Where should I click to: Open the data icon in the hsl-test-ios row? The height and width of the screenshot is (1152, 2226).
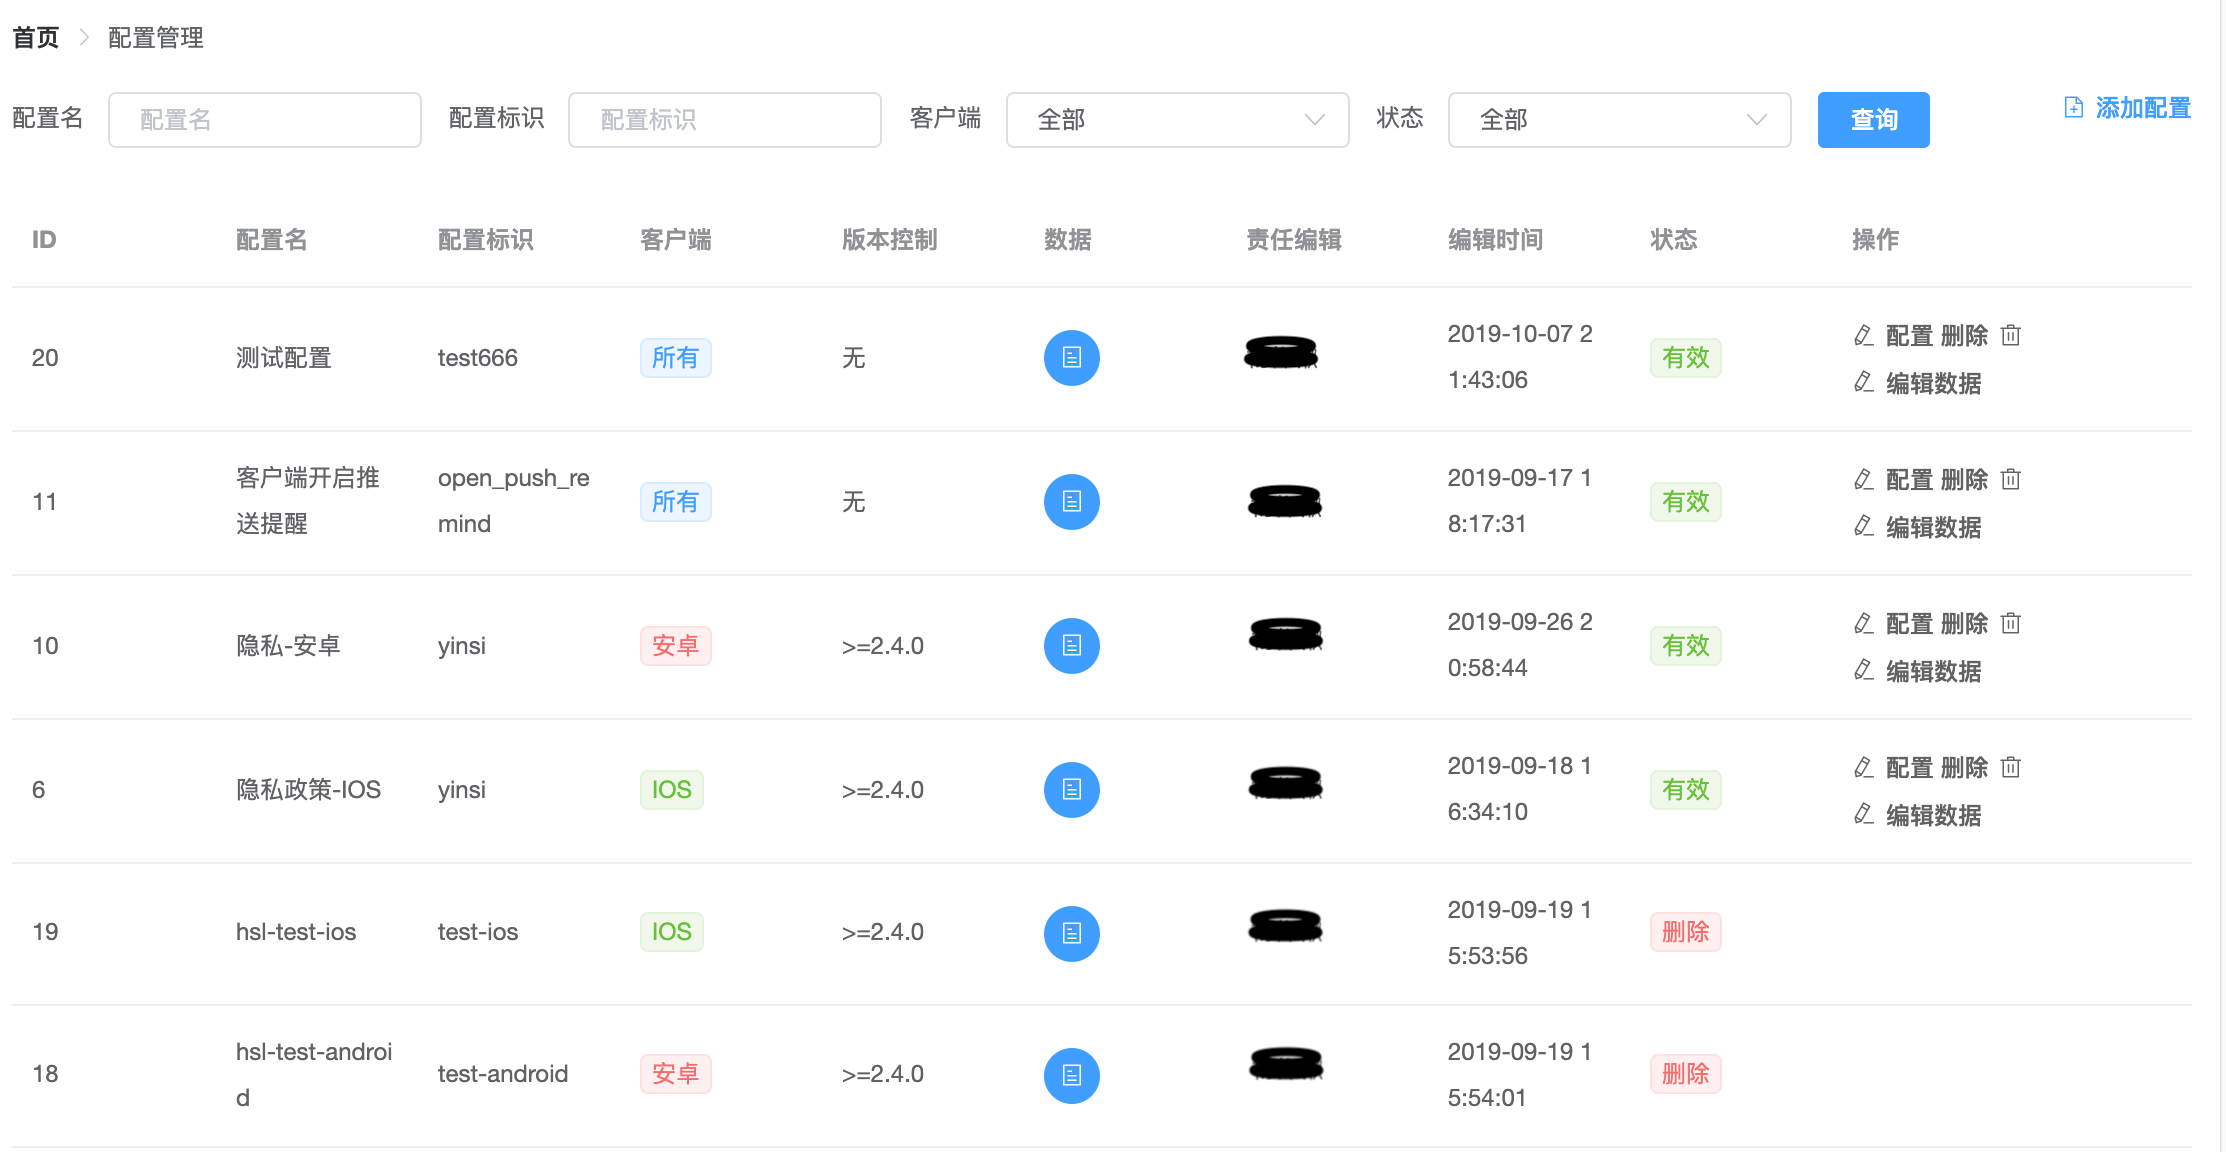[1071, 933]
